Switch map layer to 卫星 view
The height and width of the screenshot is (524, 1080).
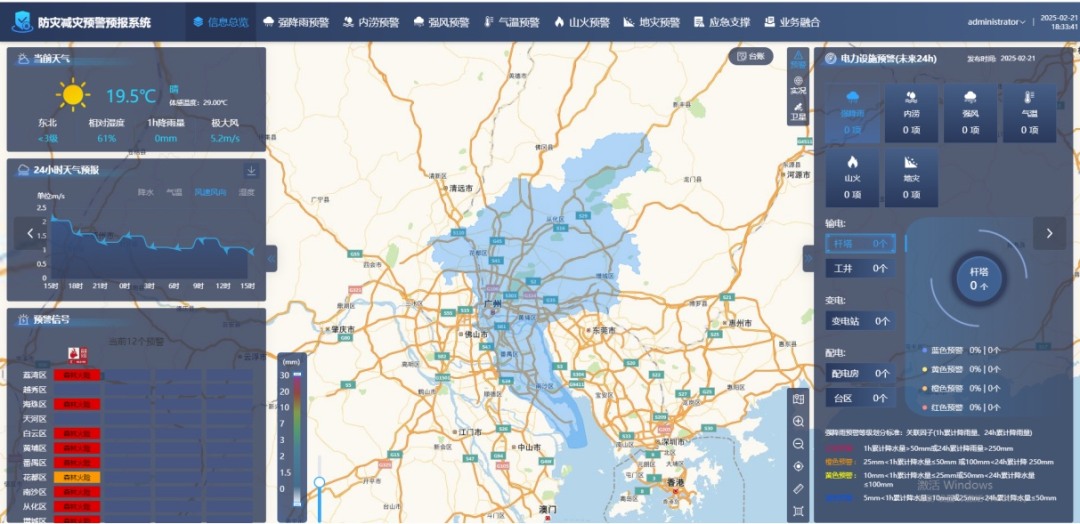[x=798, y=111]
